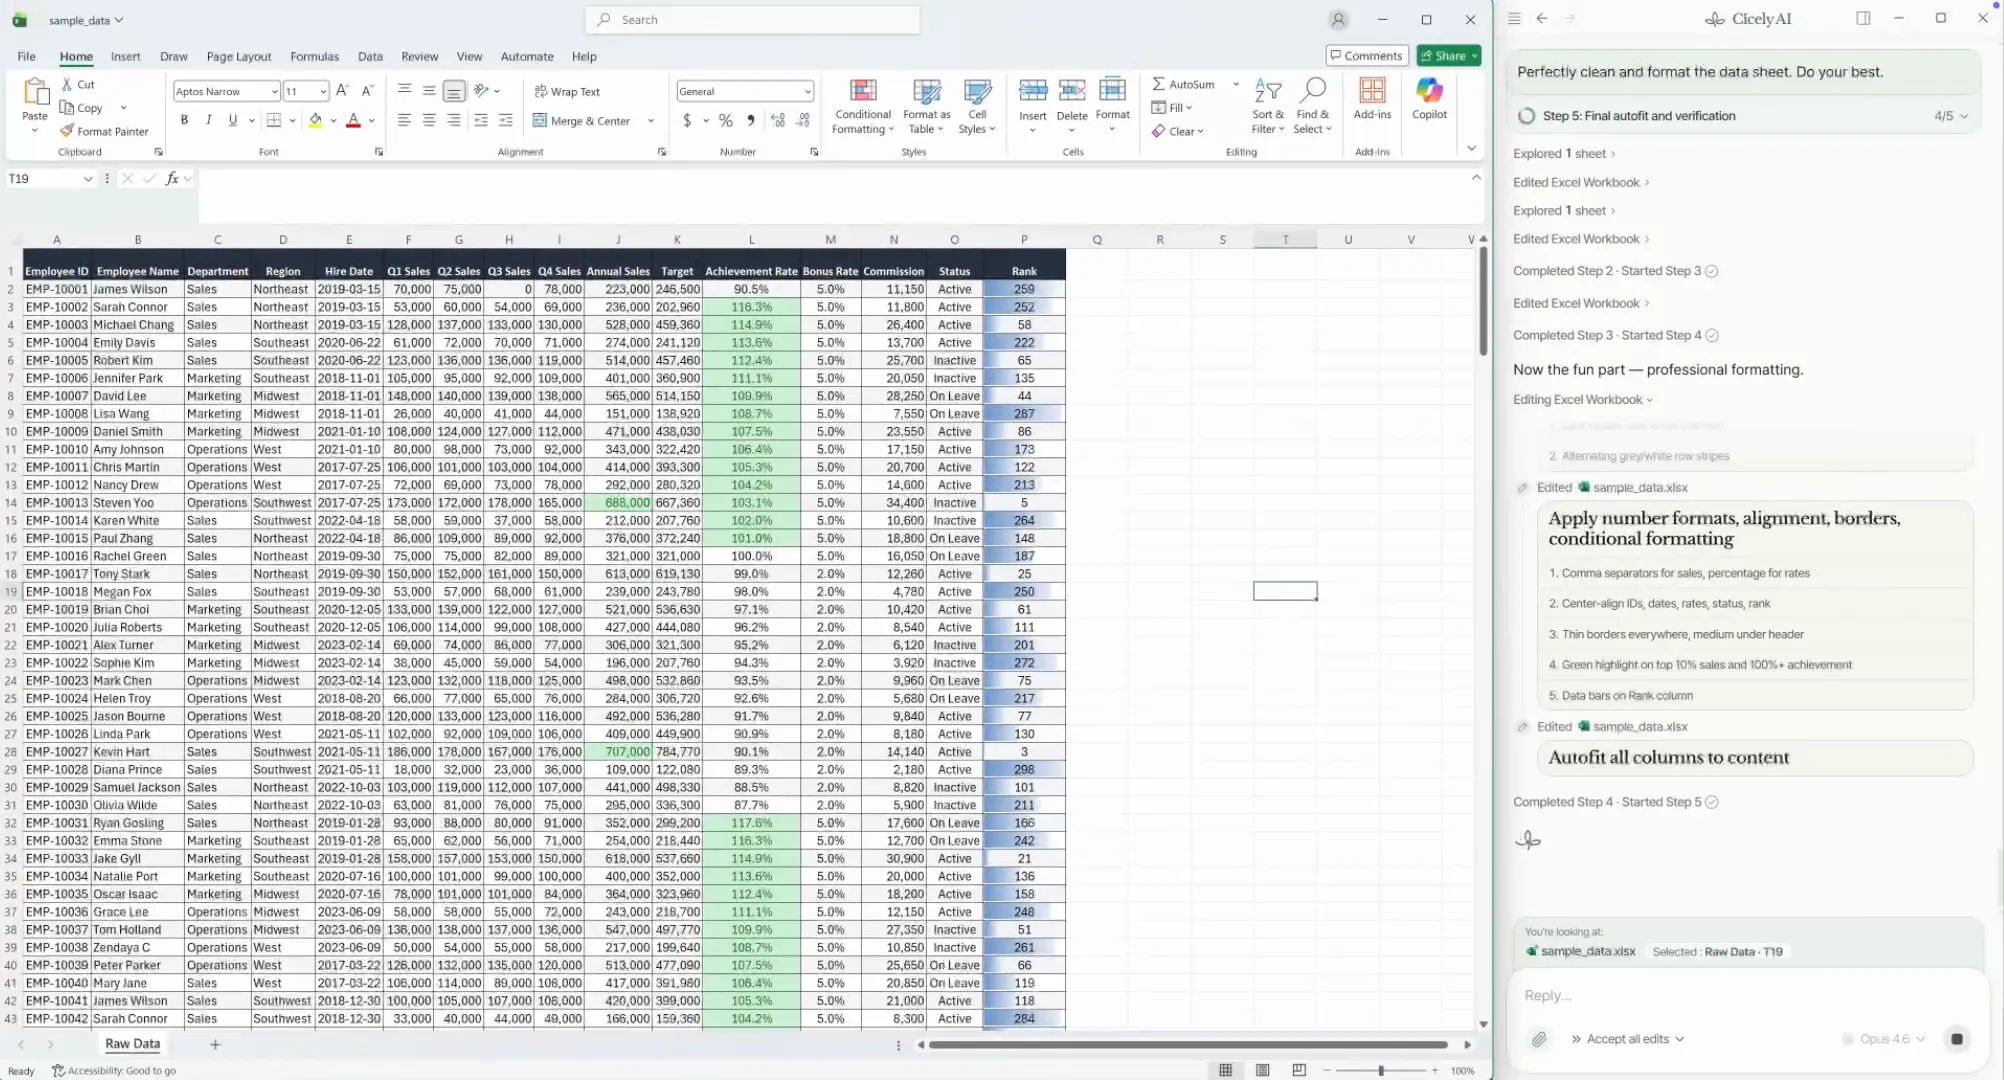Open the font name dropdown

tap(274, 92)
